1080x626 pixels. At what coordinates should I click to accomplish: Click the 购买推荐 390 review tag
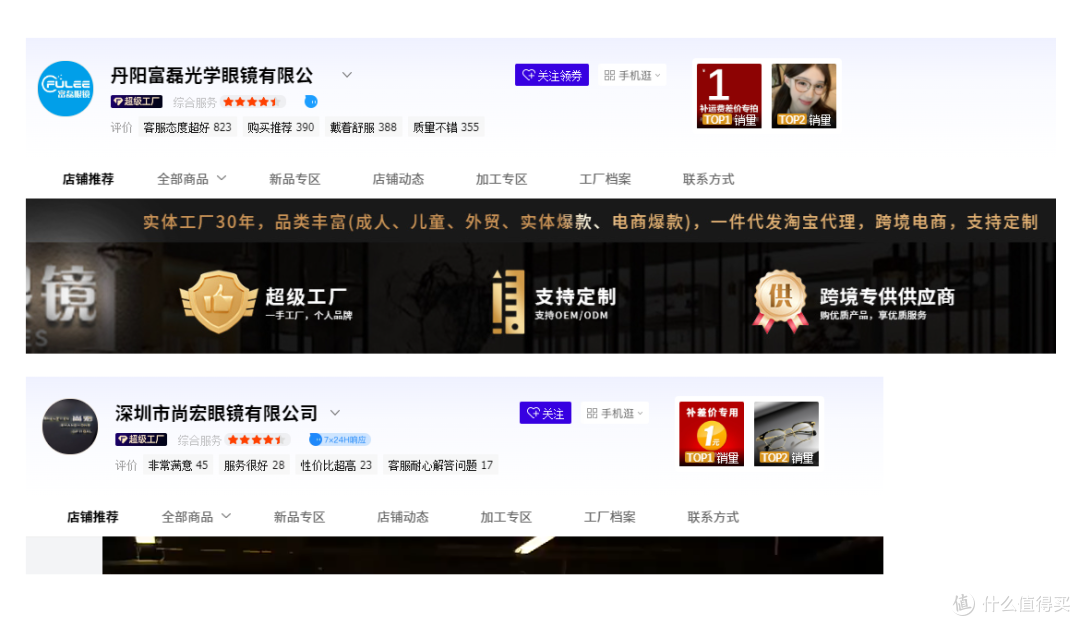[x=280, y=127]
